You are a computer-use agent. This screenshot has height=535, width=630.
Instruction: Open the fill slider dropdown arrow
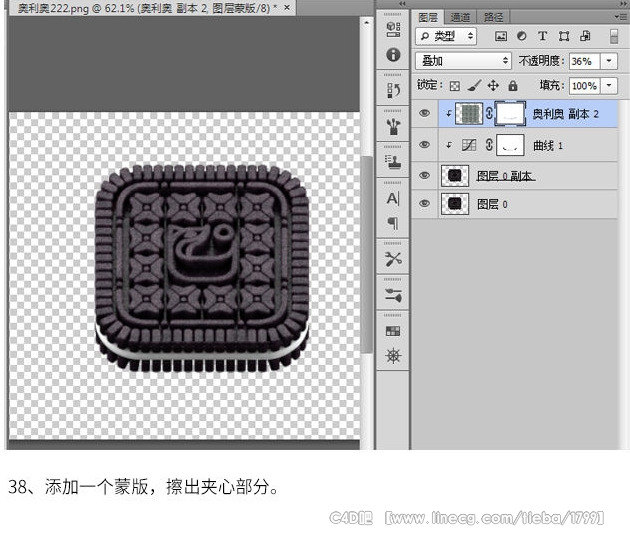click(x=609, y=86)
